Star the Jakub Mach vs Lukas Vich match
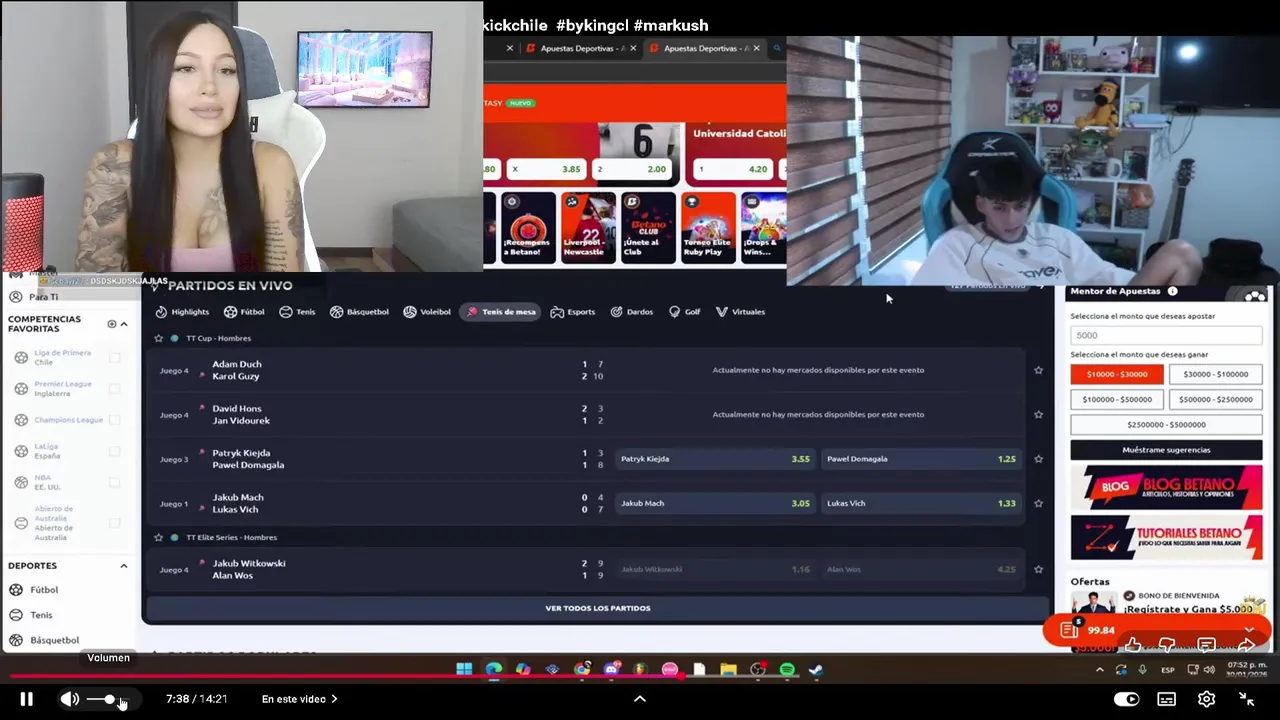 pyautogui.click(x=1038, y=503)
